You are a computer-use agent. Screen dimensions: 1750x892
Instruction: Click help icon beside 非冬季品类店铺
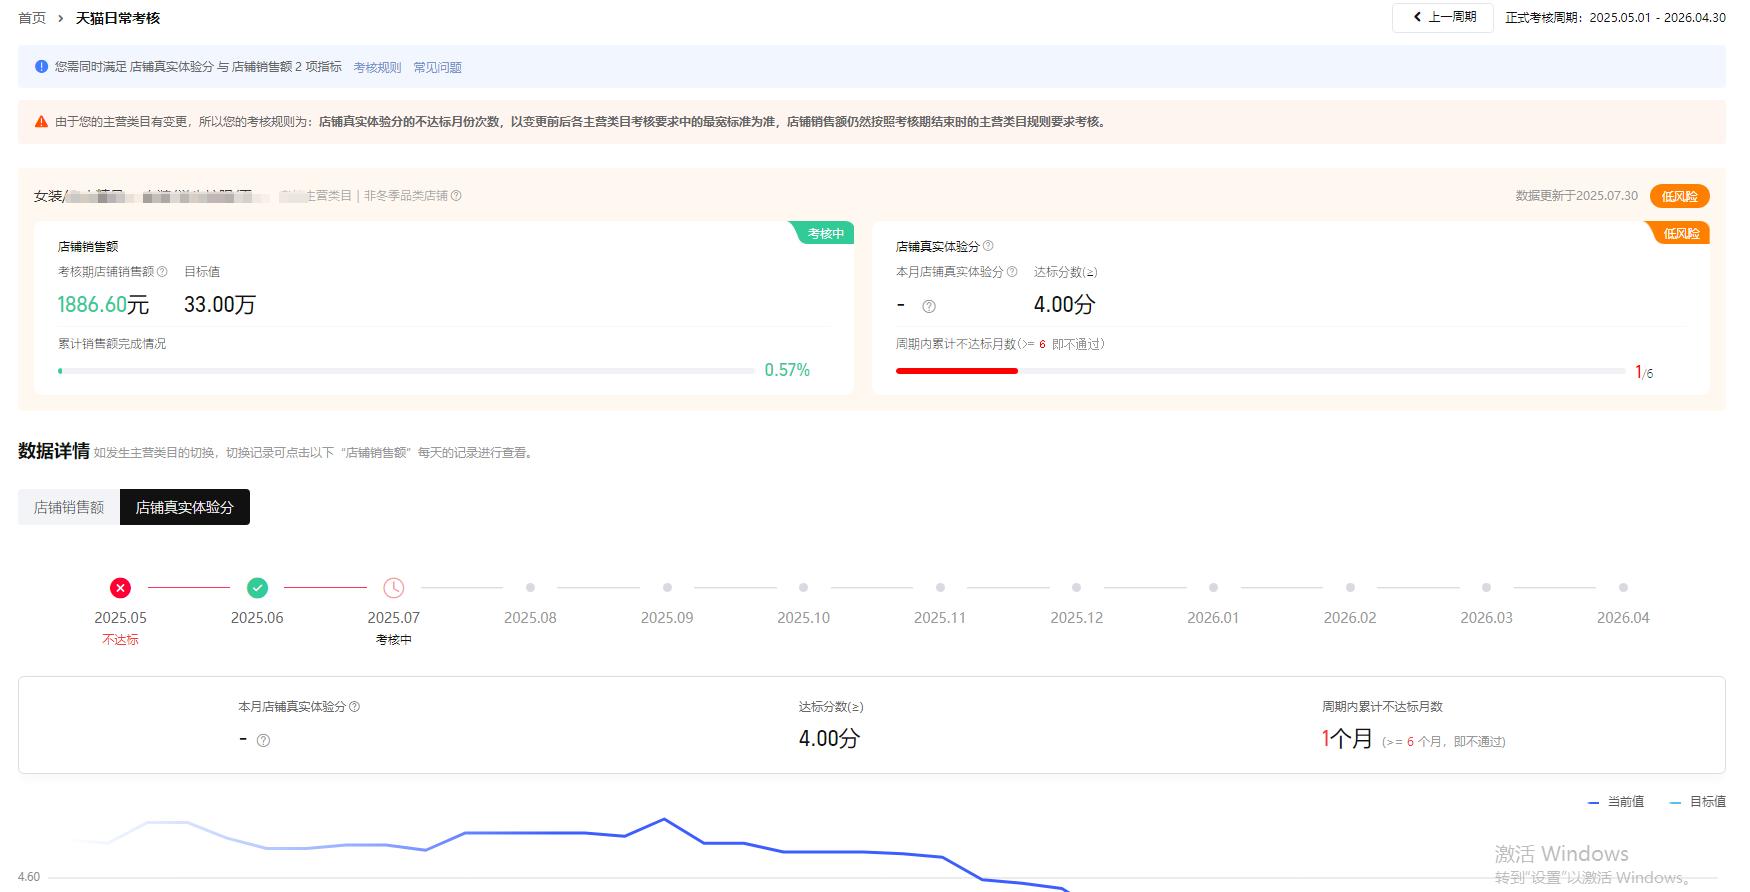(x=456, y=196)
